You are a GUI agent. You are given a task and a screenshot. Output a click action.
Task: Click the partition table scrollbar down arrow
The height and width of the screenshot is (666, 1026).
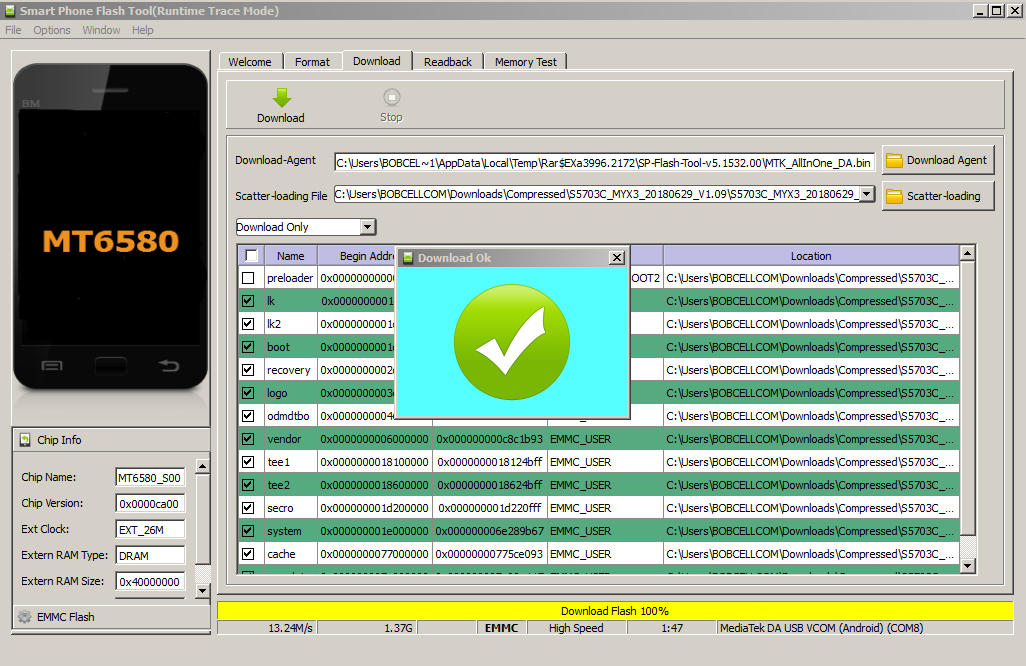pos(967,566)
